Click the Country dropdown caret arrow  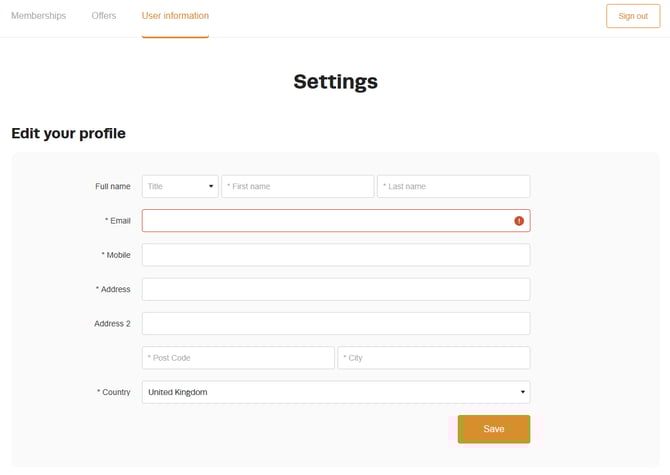[x=523, y=392]
